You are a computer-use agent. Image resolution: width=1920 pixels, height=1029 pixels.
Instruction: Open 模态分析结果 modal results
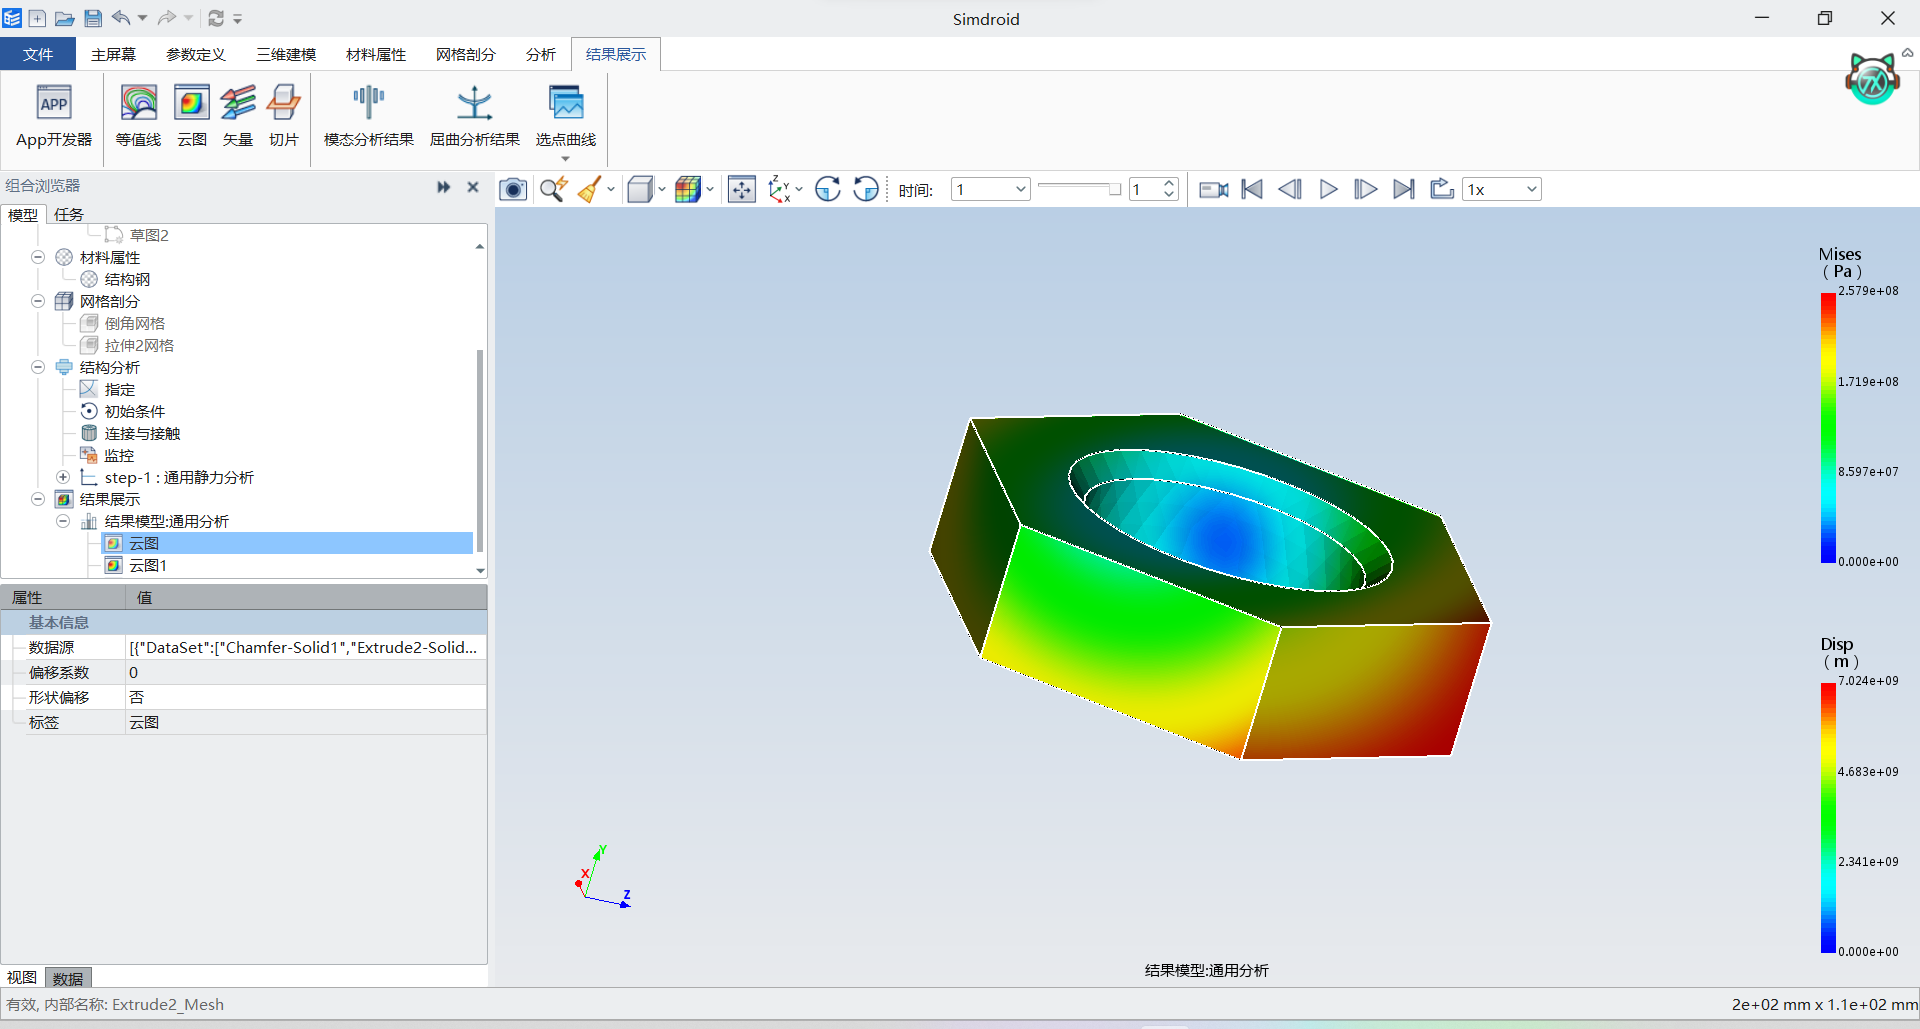click(368, 117)
